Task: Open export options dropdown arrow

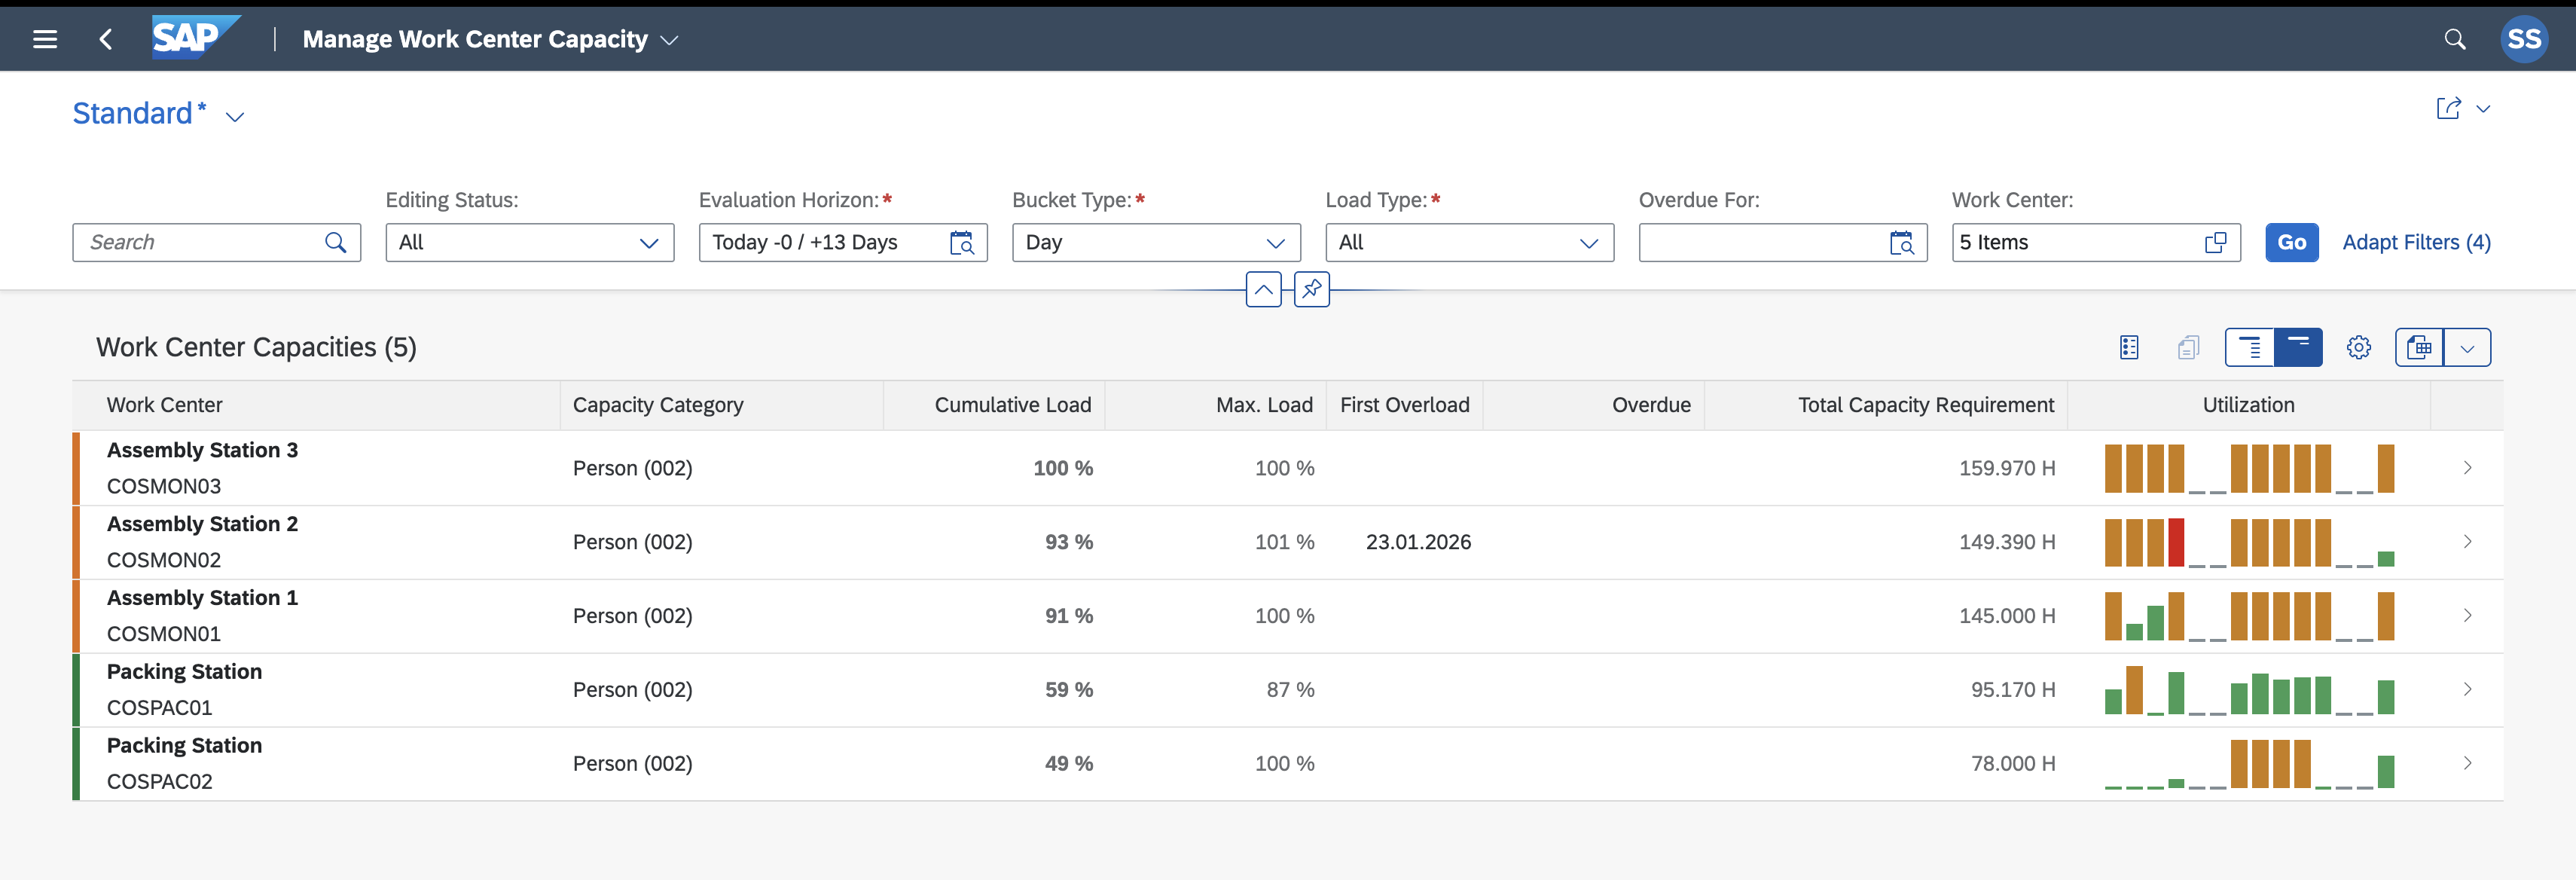Action: point(2467,348)
